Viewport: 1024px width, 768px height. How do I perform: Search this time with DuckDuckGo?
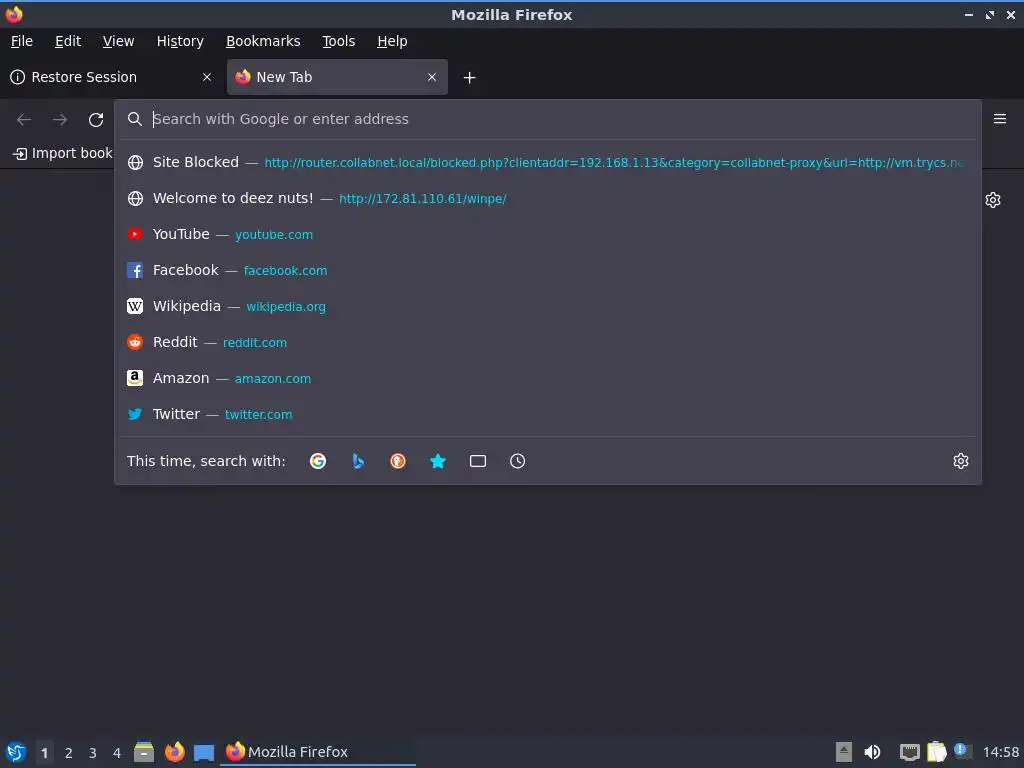tap(398, 461)
